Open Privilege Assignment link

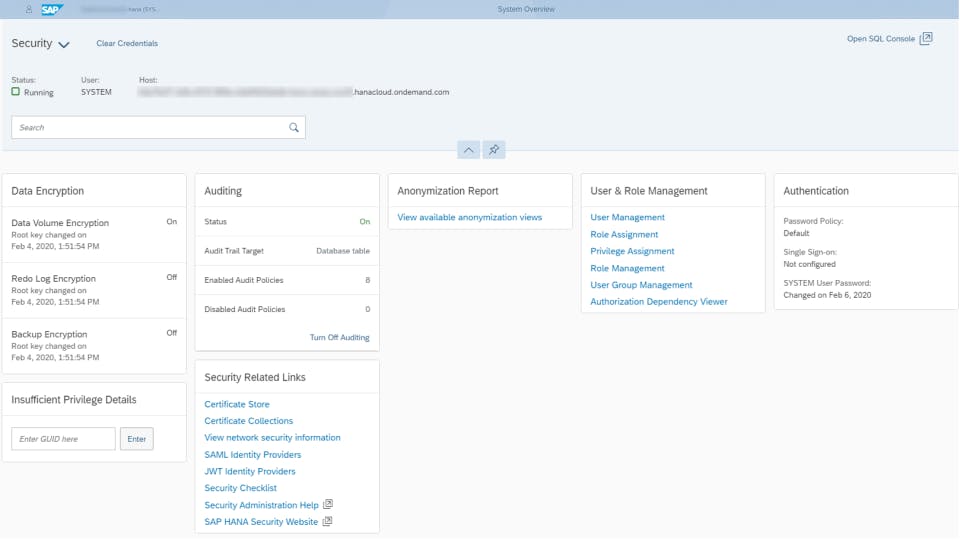pyautogui.click(x=632, y=251)
